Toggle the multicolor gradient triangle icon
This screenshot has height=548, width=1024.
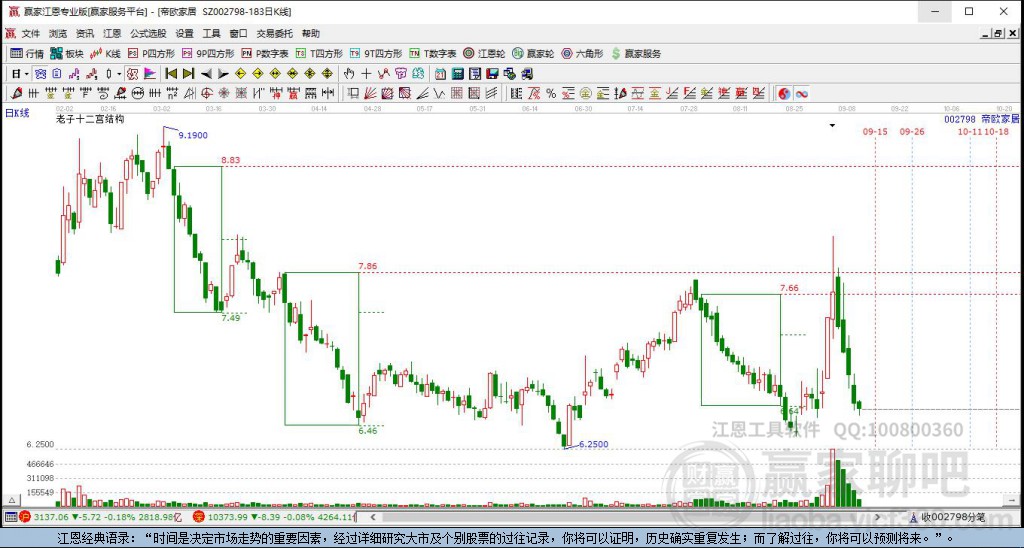pos(150,74)
